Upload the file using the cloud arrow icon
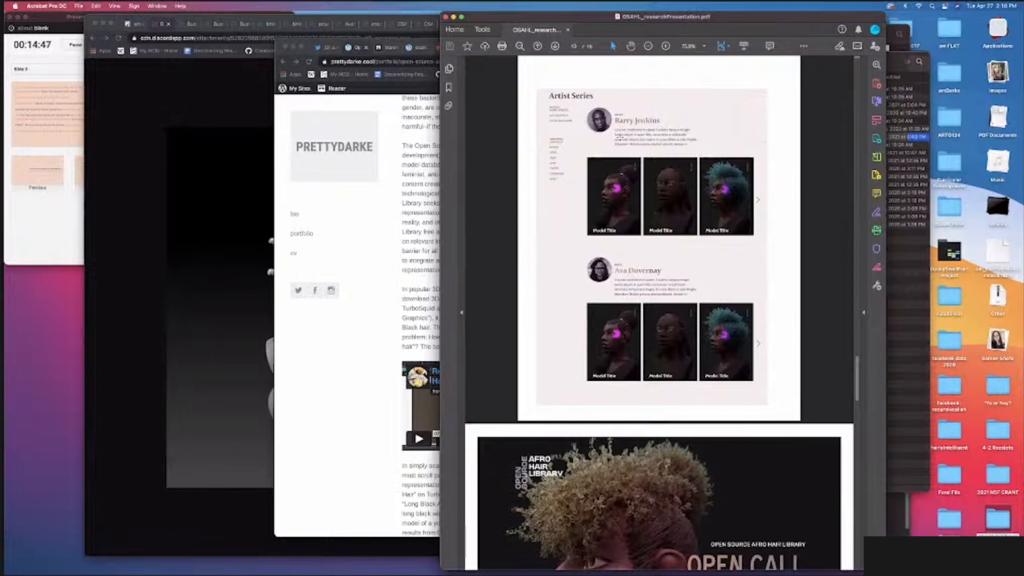The image size is (1024, 576). click(x=485, y=46)
